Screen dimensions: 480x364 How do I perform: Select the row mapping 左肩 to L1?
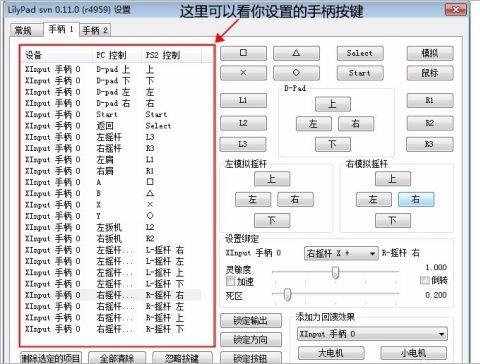(x=112, y=160)
